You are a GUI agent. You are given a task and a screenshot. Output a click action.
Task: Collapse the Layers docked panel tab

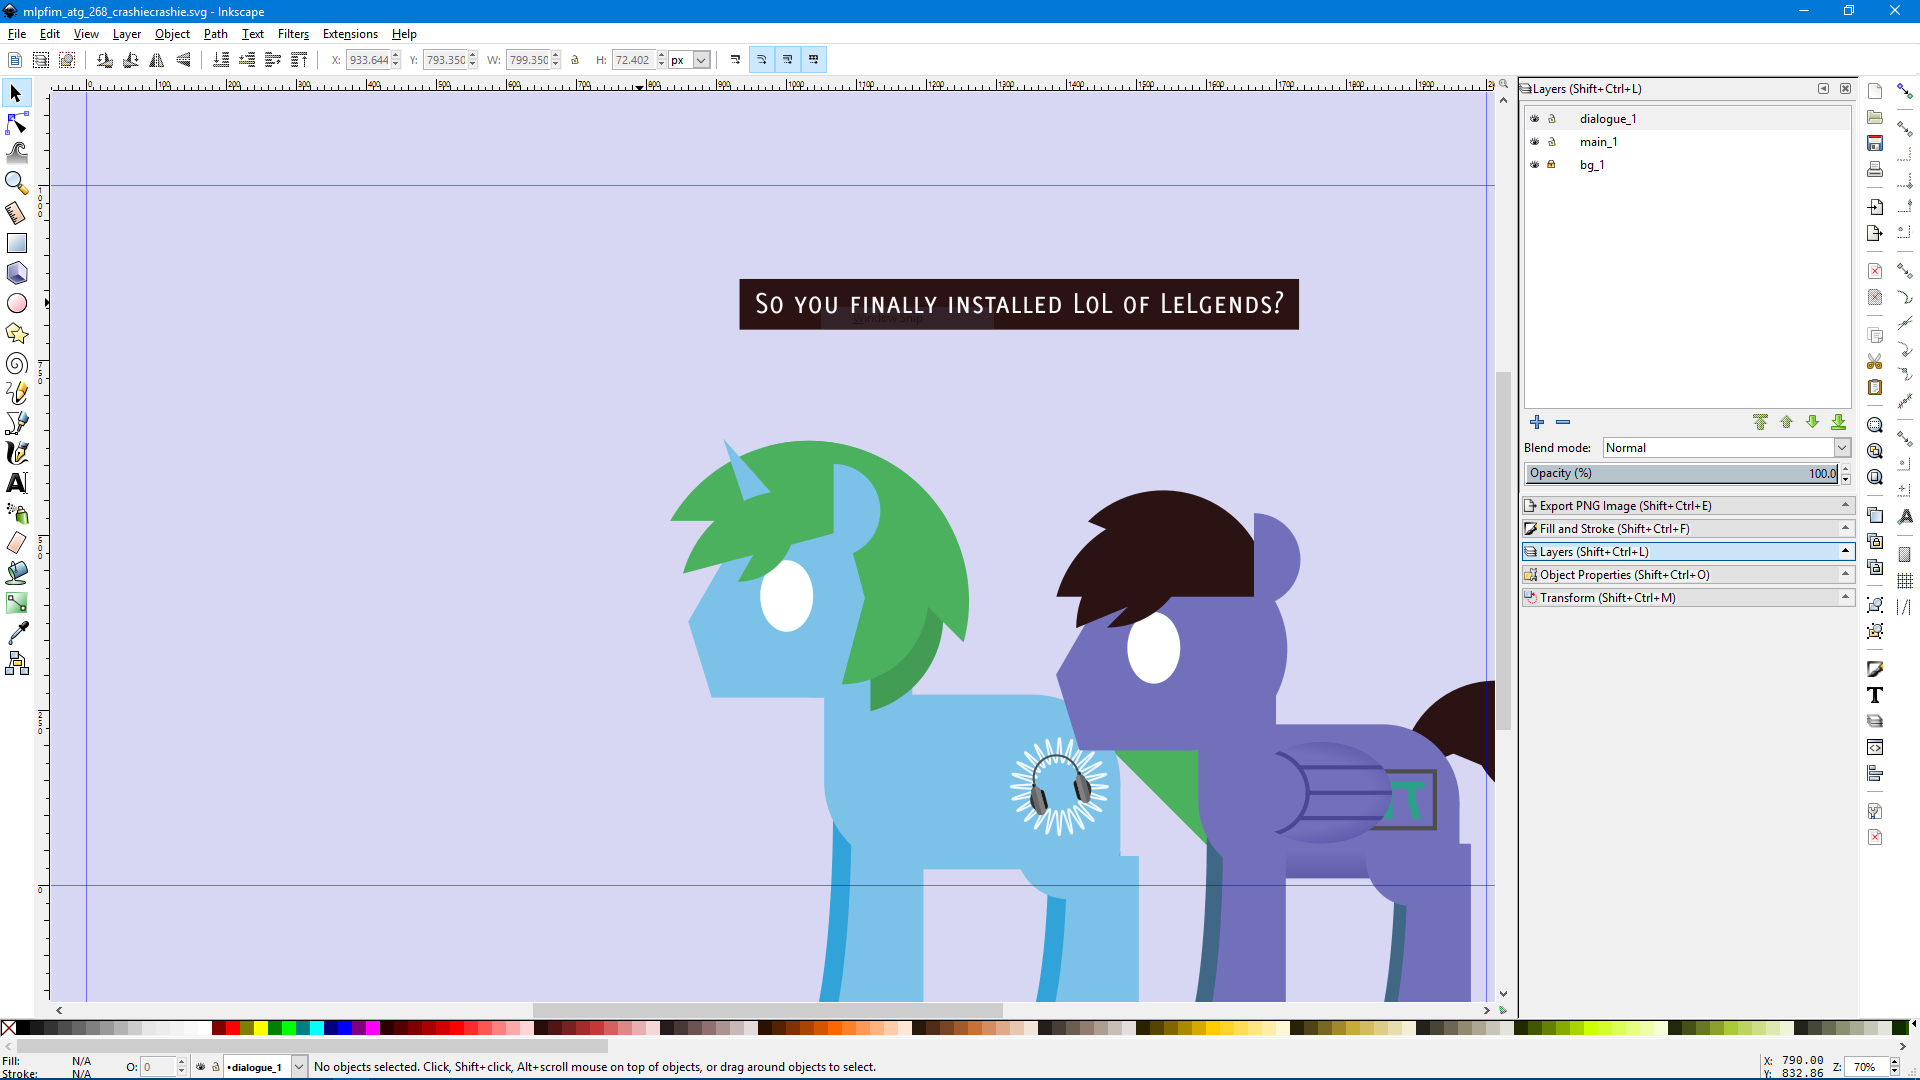1688,552
